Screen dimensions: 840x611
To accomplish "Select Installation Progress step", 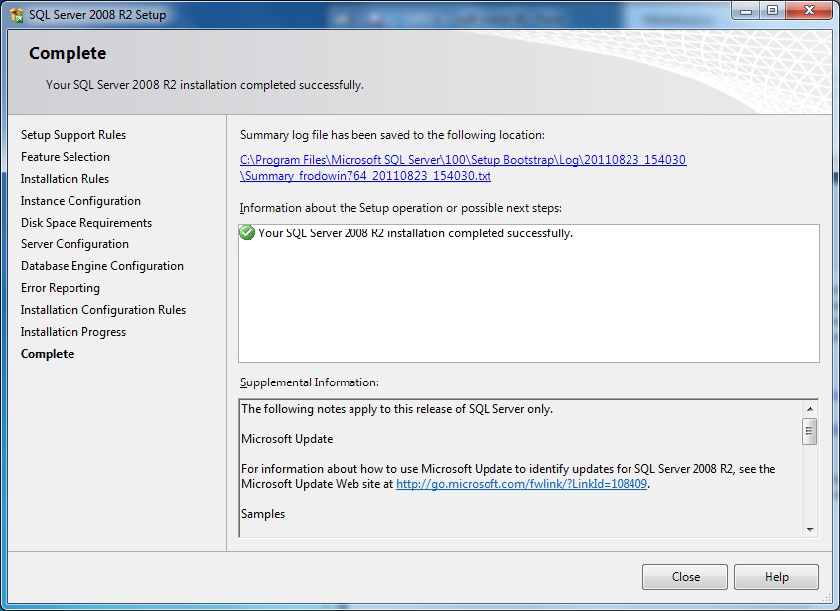I will (73, 332).
